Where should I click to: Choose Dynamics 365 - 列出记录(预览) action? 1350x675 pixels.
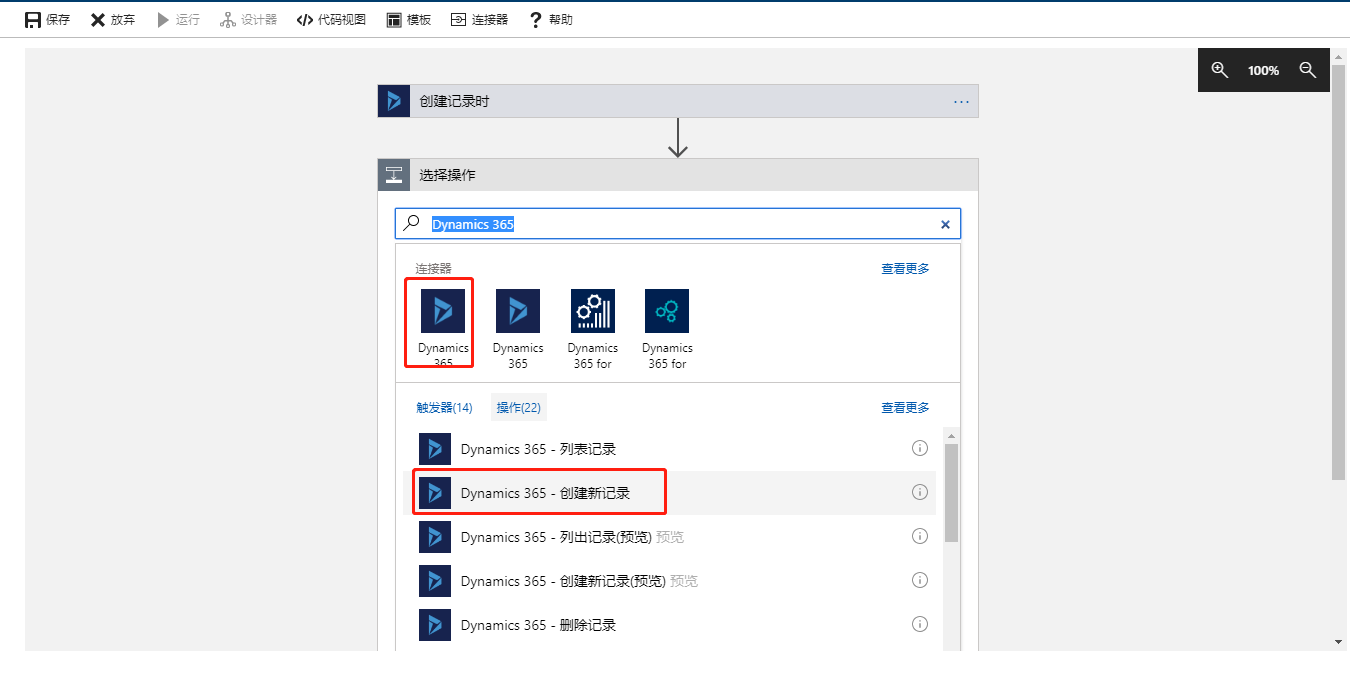(x=669, y=537)
